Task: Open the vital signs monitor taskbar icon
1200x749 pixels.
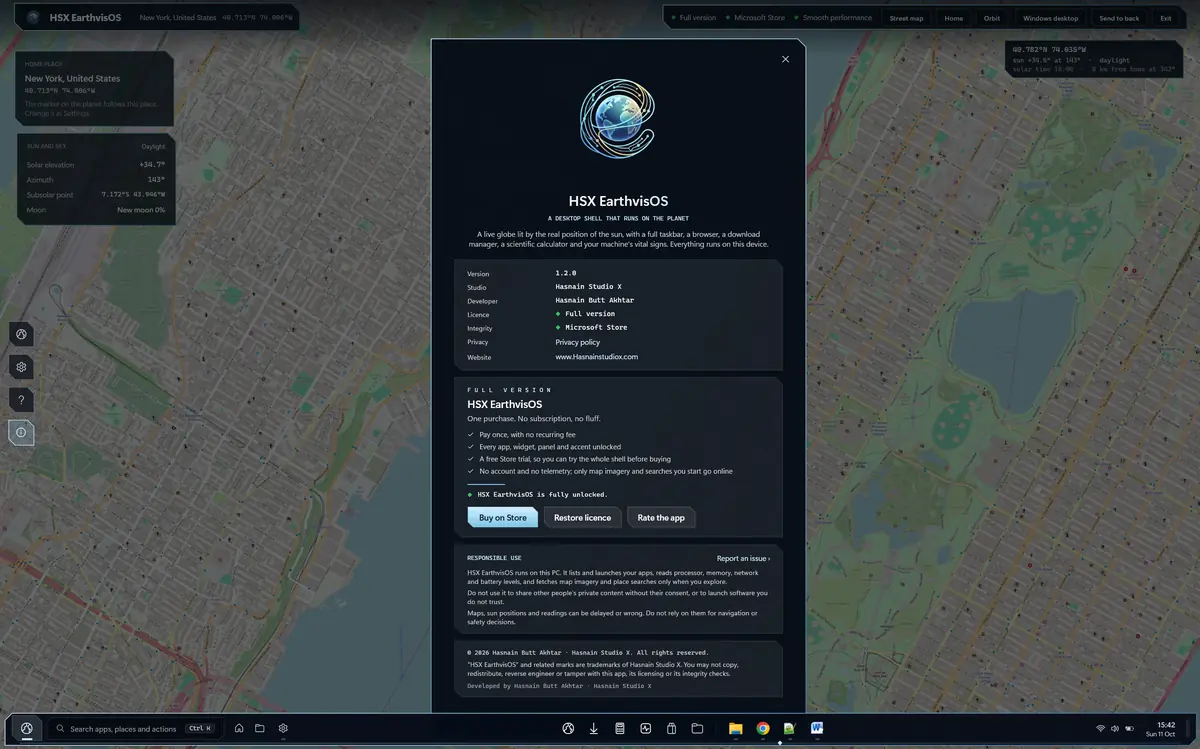Action: [x=646, y=729]
